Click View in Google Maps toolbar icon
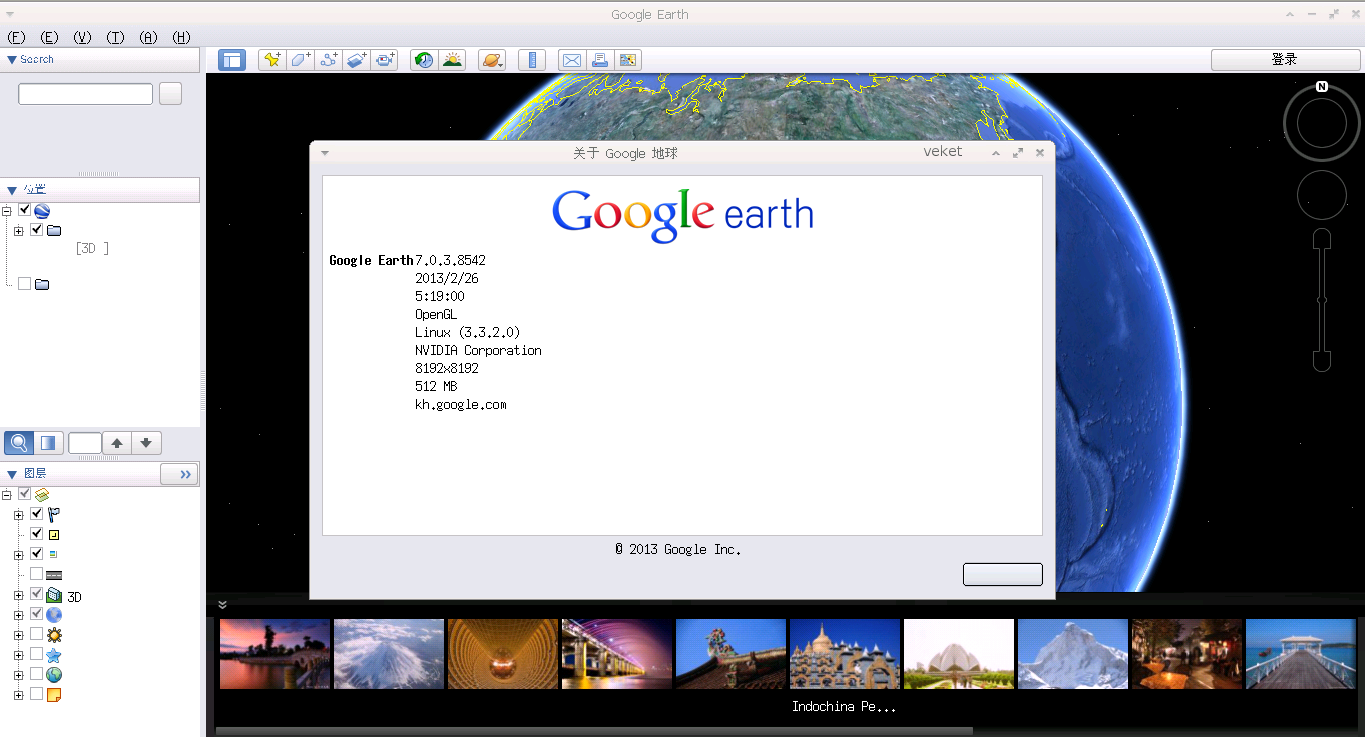 tap(628, 60)
